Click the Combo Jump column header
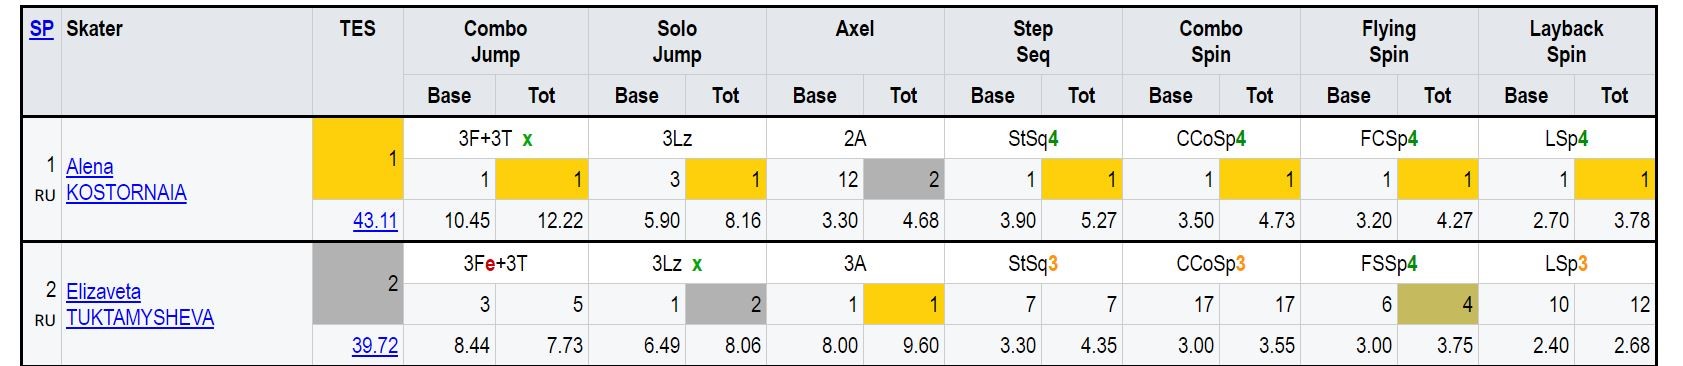1683x366 pixels. pyautogui.click(x=496, y=42)
